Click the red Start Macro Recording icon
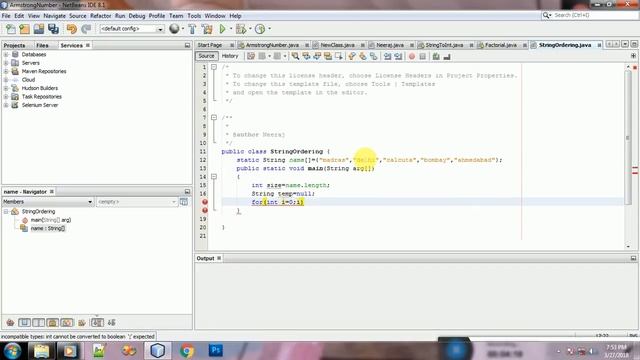 click(412, 56)
